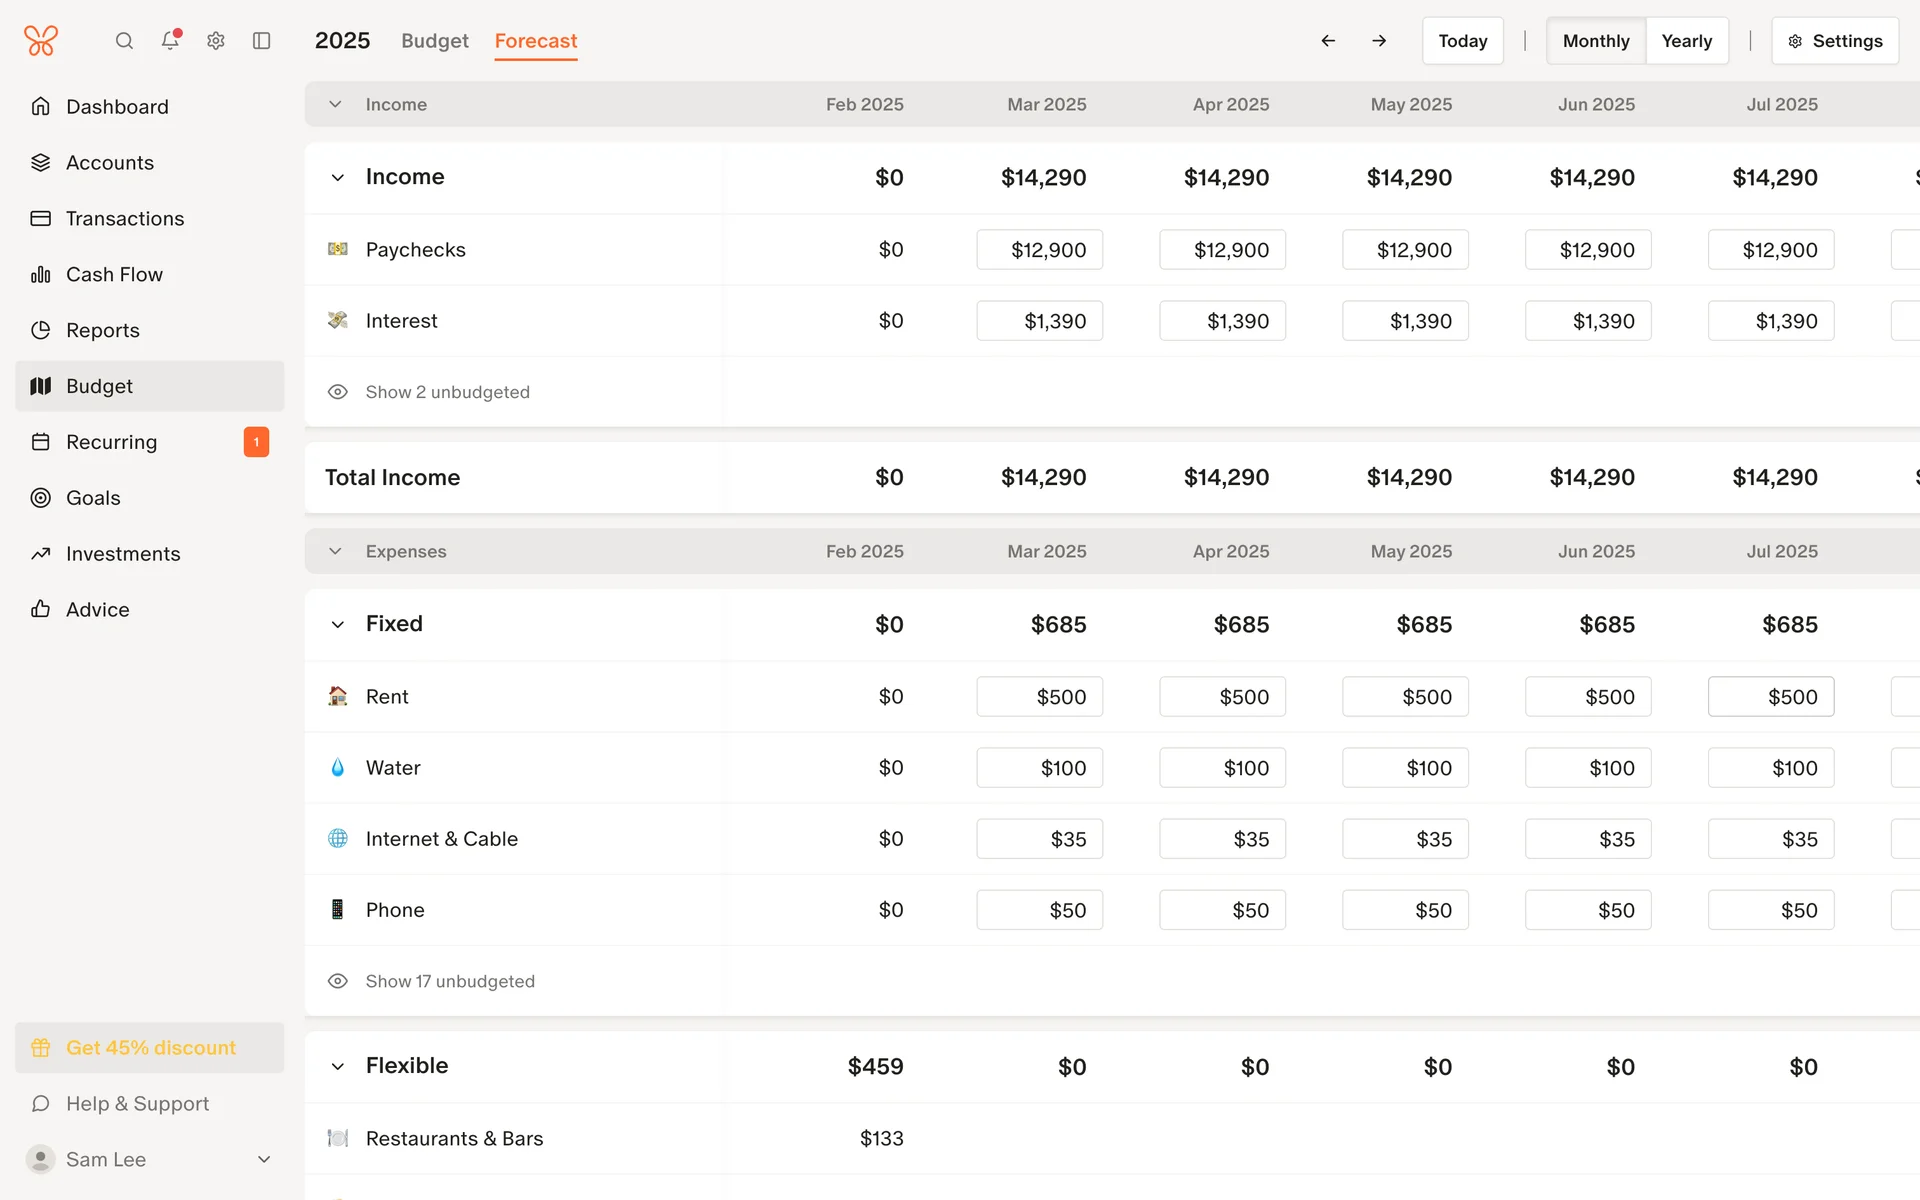Viewport: 1920px width, 1200px height.
Task: Go to previous period with left arrow
Action: (x=1328, y=41)
